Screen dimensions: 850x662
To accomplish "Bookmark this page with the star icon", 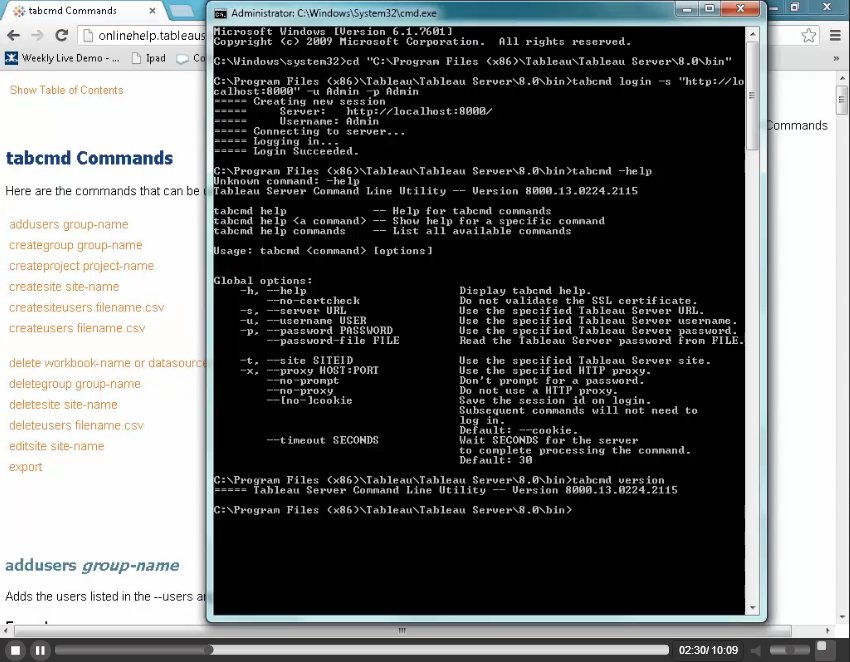I will [x=809, y=35].
